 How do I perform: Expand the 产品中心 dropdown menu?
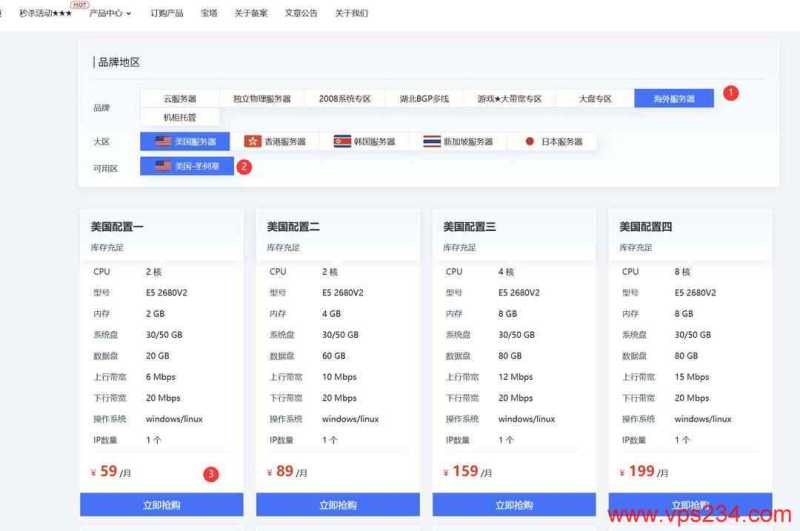click(x=110, y=13)
